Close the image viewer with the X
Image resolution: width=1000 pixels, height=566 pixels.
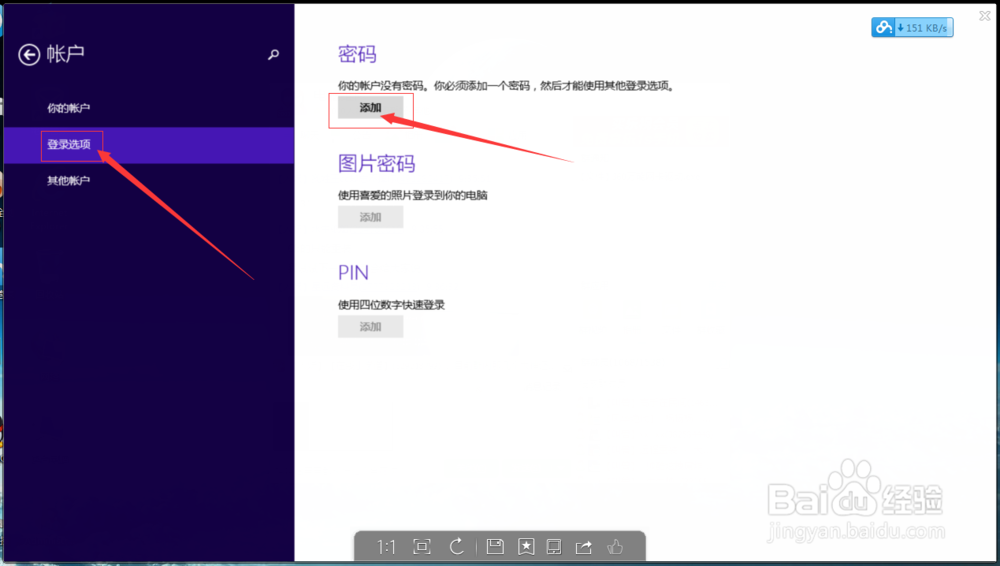(x=985, y=16)
